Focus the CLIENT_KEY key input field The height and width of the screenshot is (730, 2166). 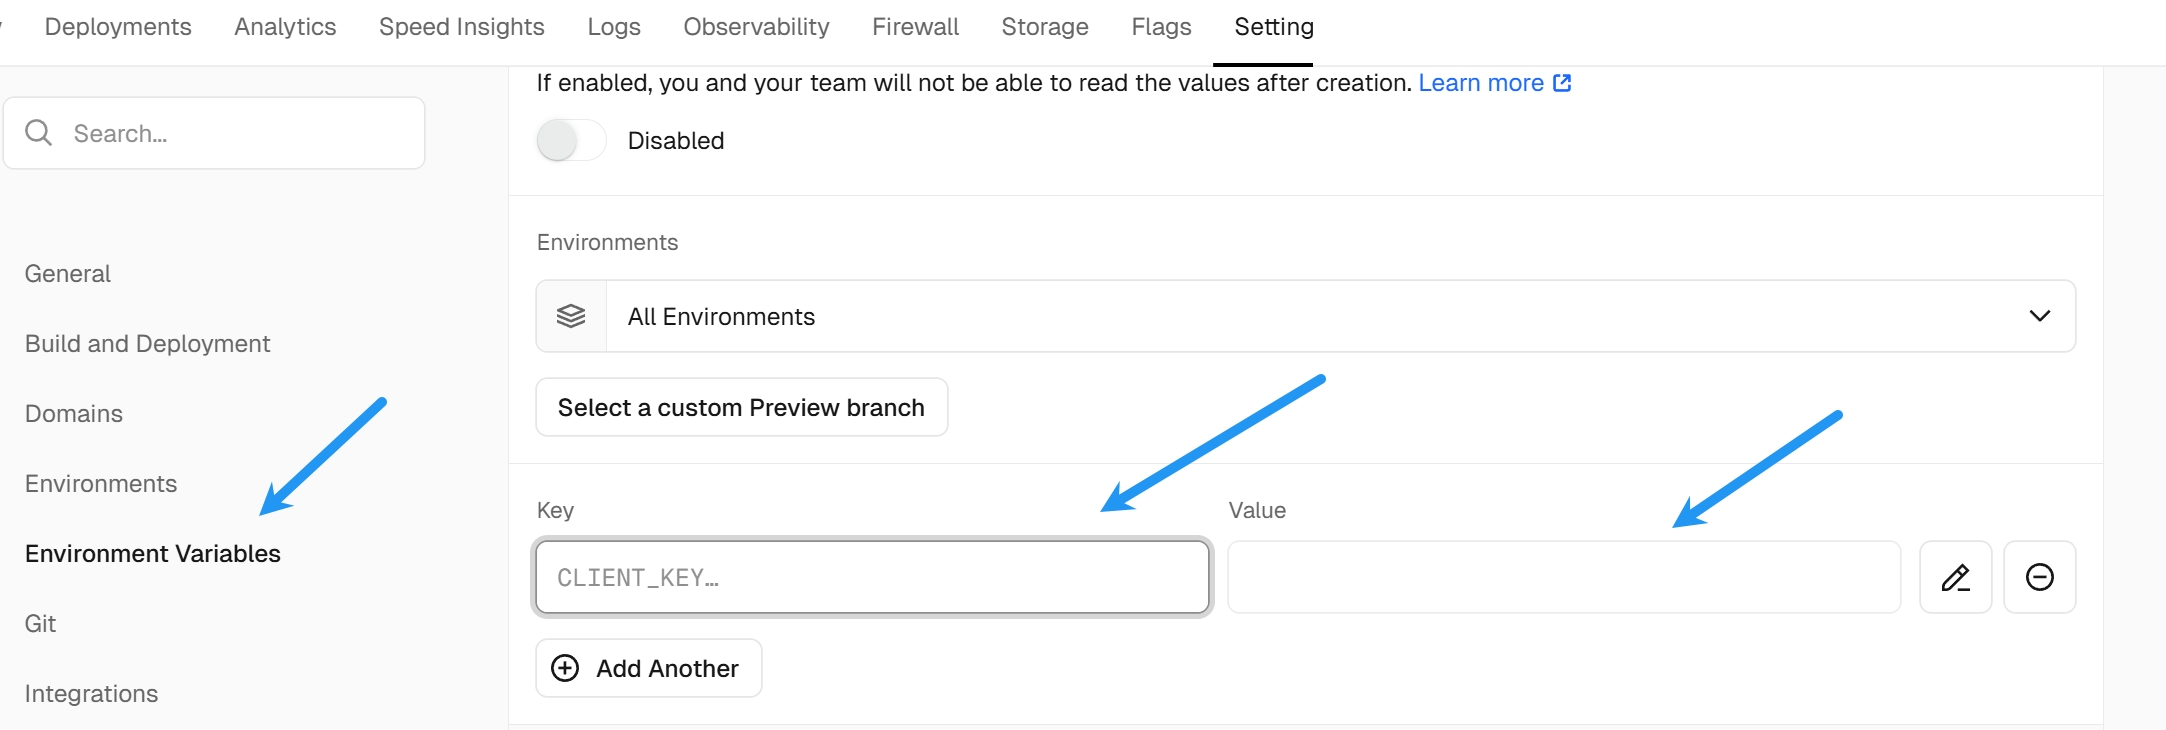pos(872,577)
